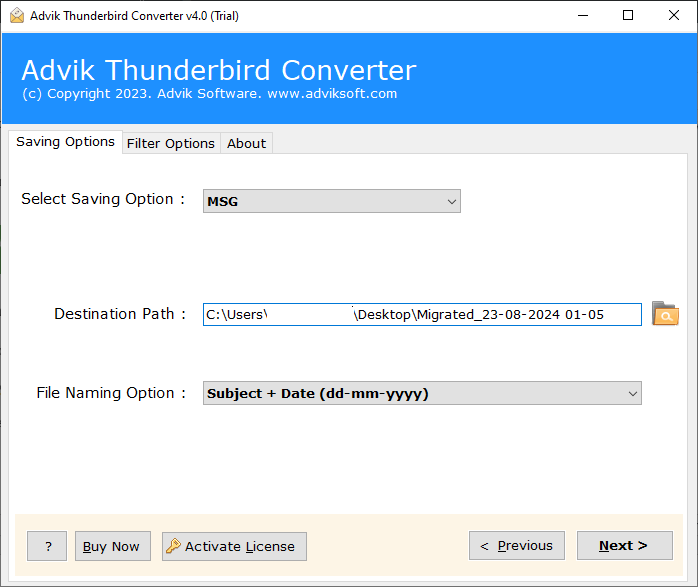Viewport: 698px width, 587px height.
Task: Click the copyright text www.adviksoft.com
Action: 332,93
